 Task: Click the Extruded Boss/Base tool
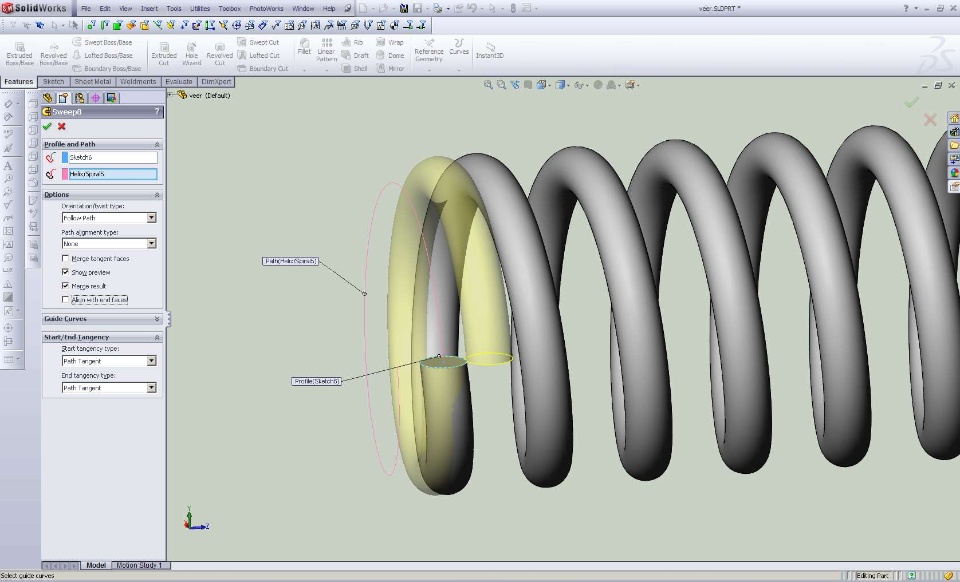(x=19, y=51)
